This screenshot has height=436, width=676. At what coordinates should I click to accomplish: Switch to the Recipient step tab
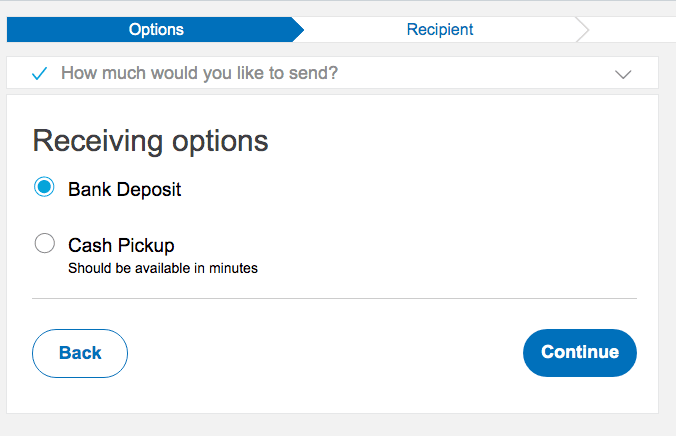(440, 30)
